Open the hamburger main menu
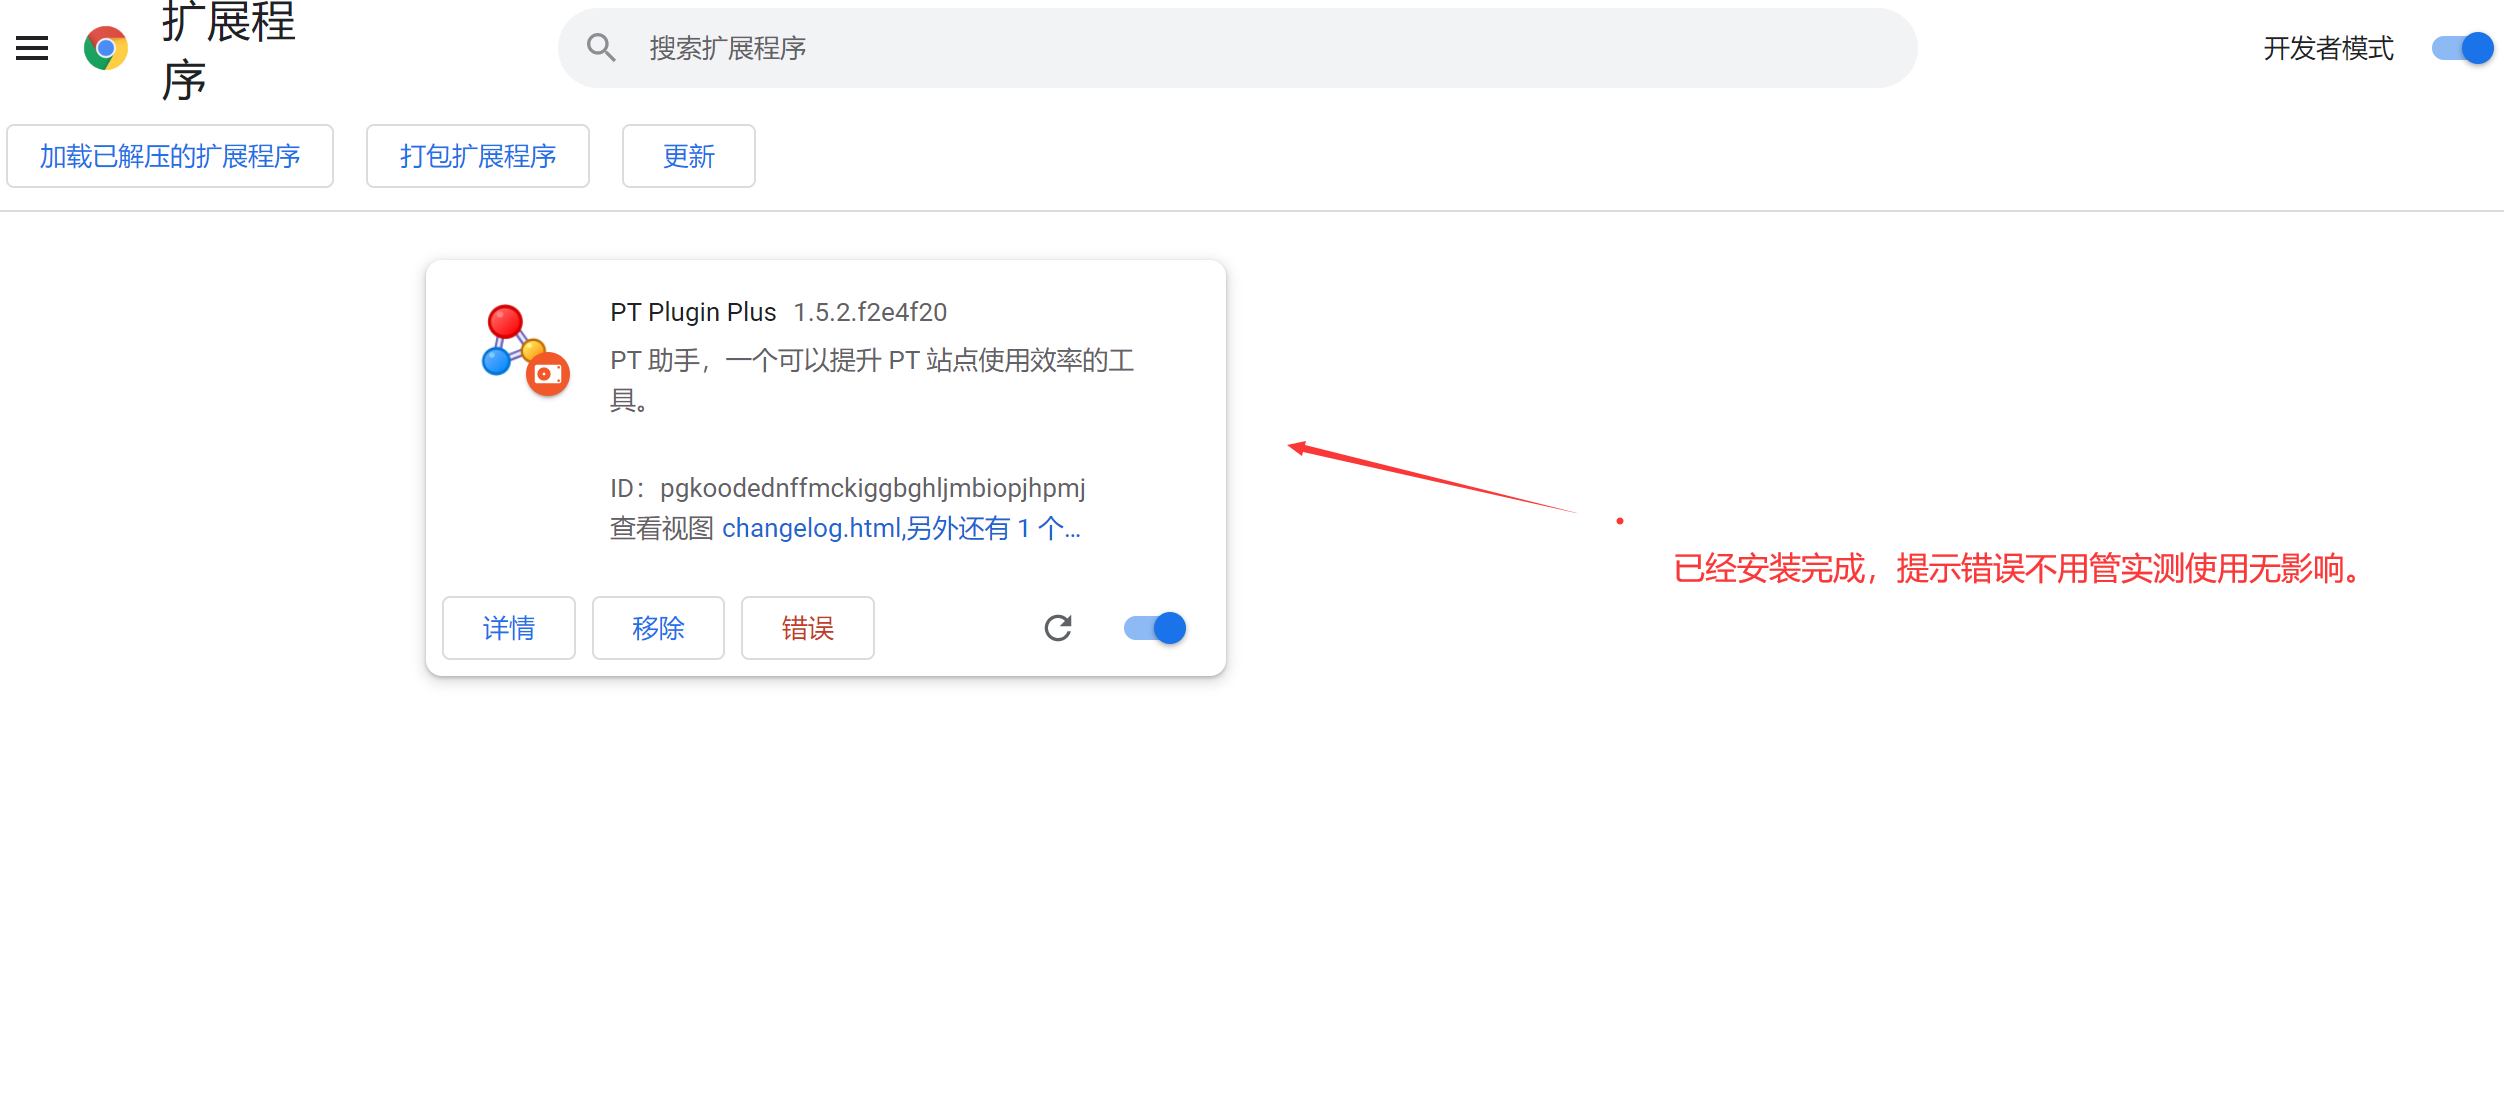Image resolution: width=2504 pixels, height=1114 pixels. point(32,48)
